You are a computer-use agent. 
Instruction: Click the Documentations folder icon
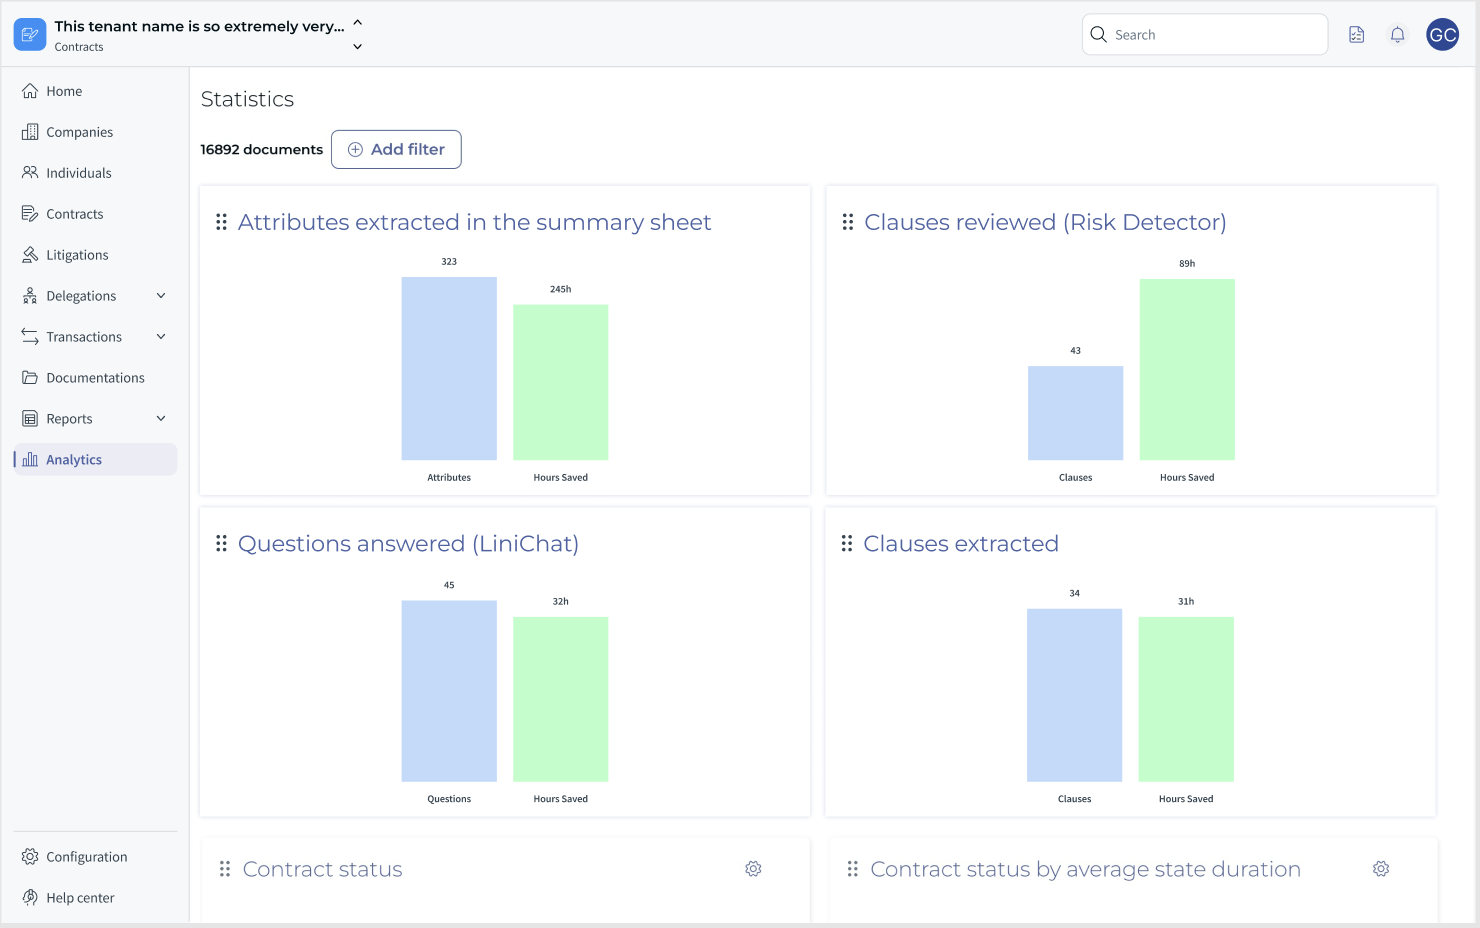30,378
